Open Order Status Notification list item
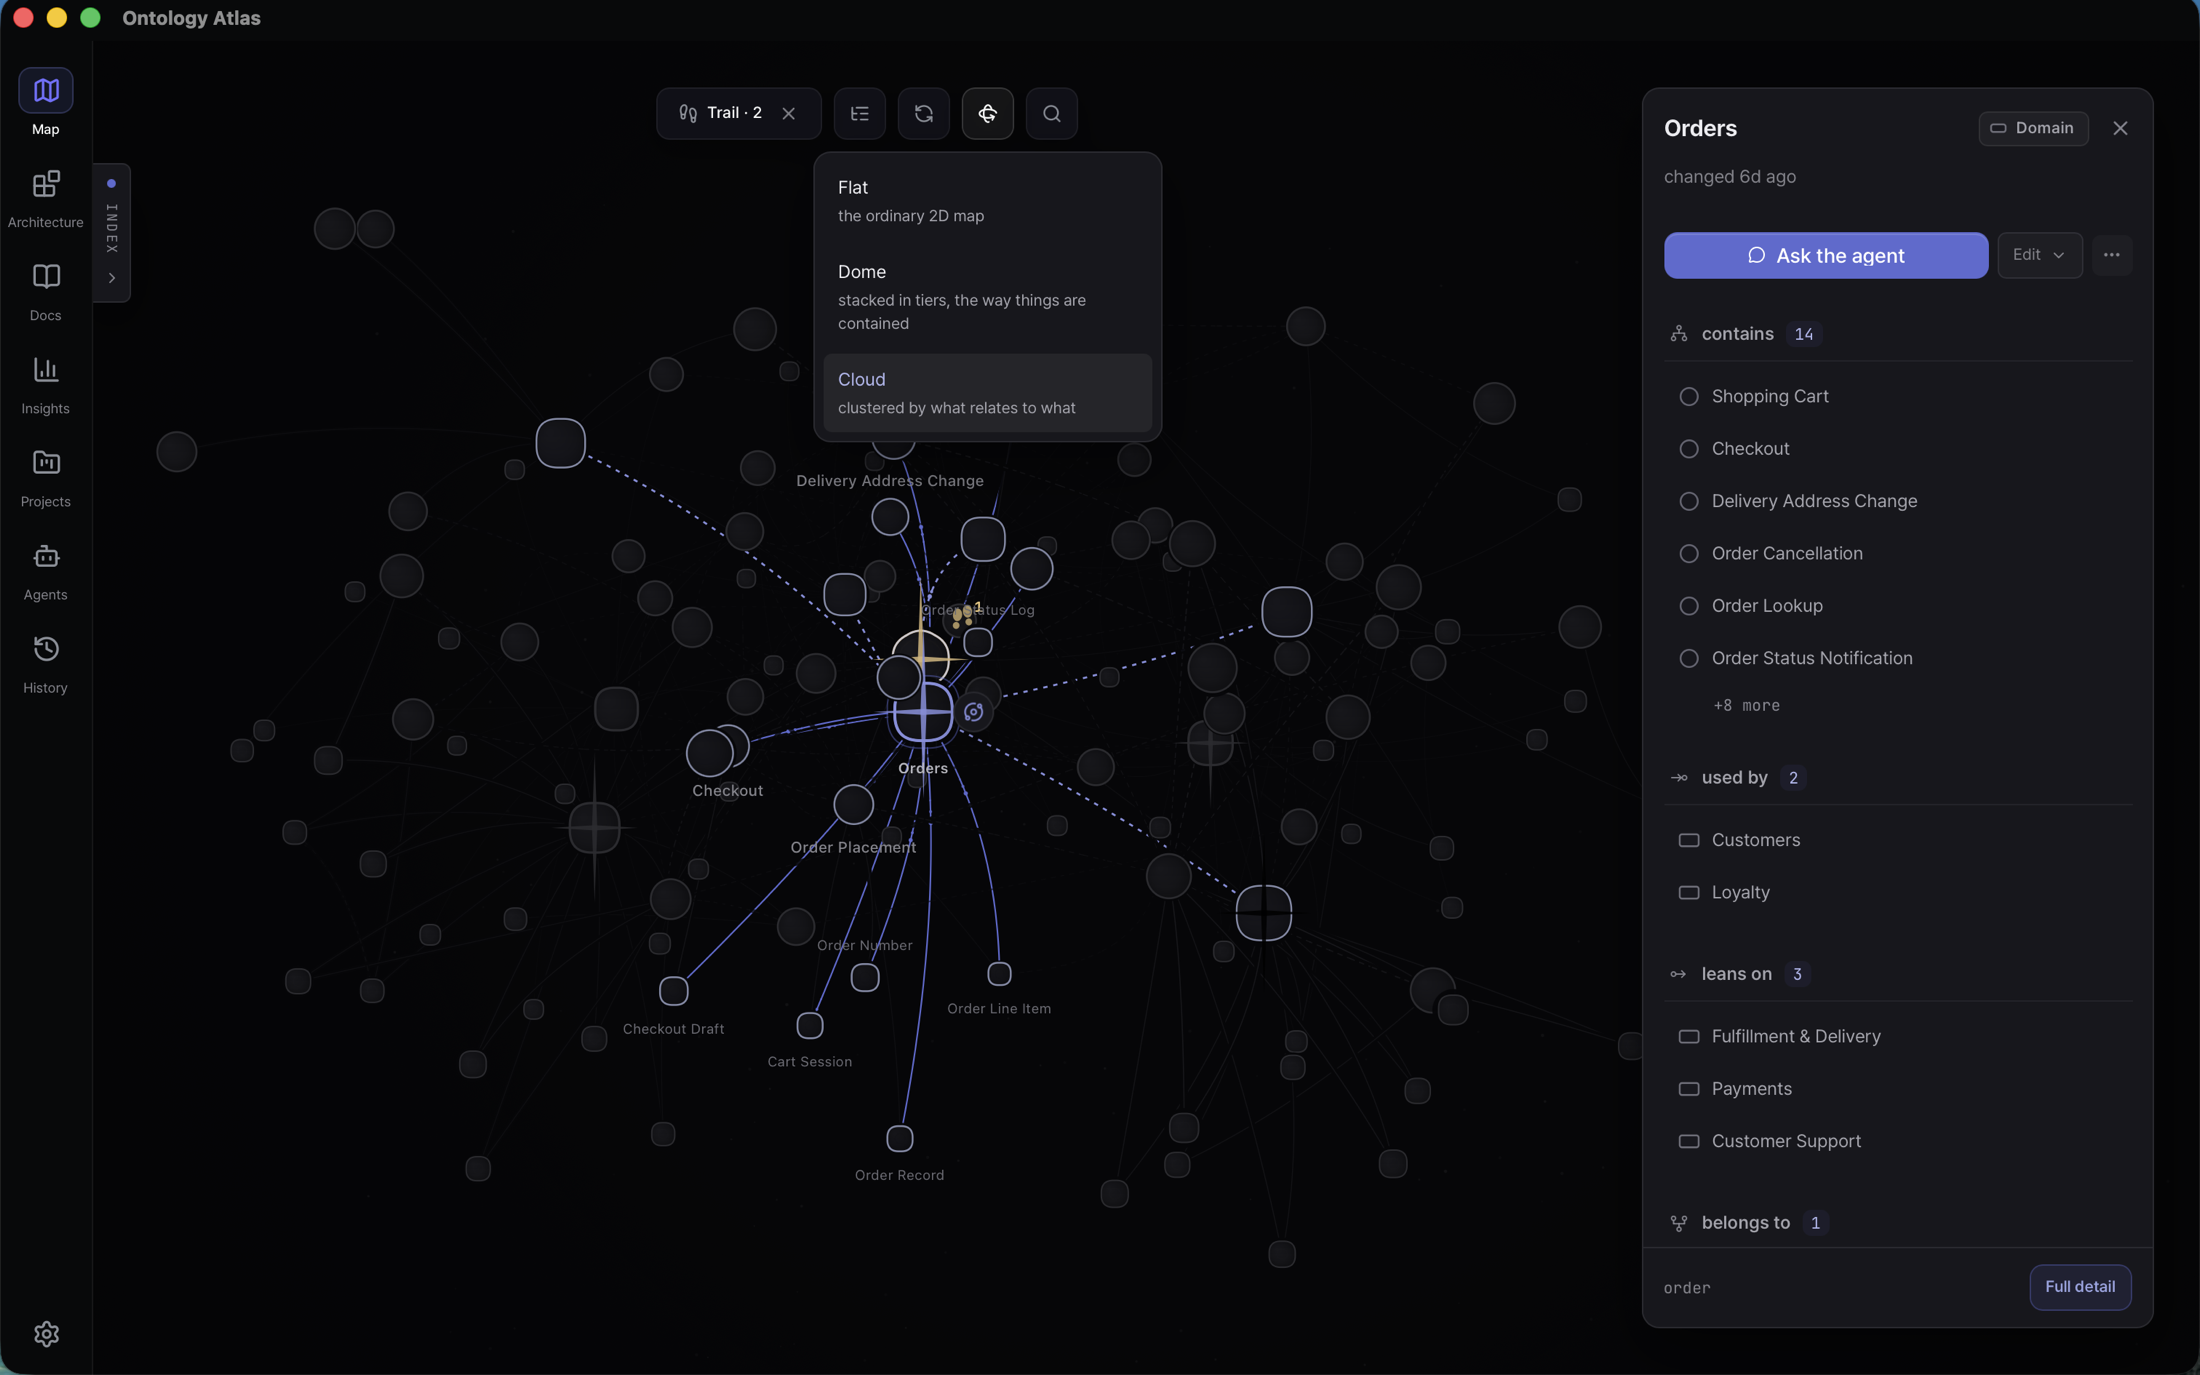Viewport: 2200px width, 1375px height. [x=1898, y=658]
